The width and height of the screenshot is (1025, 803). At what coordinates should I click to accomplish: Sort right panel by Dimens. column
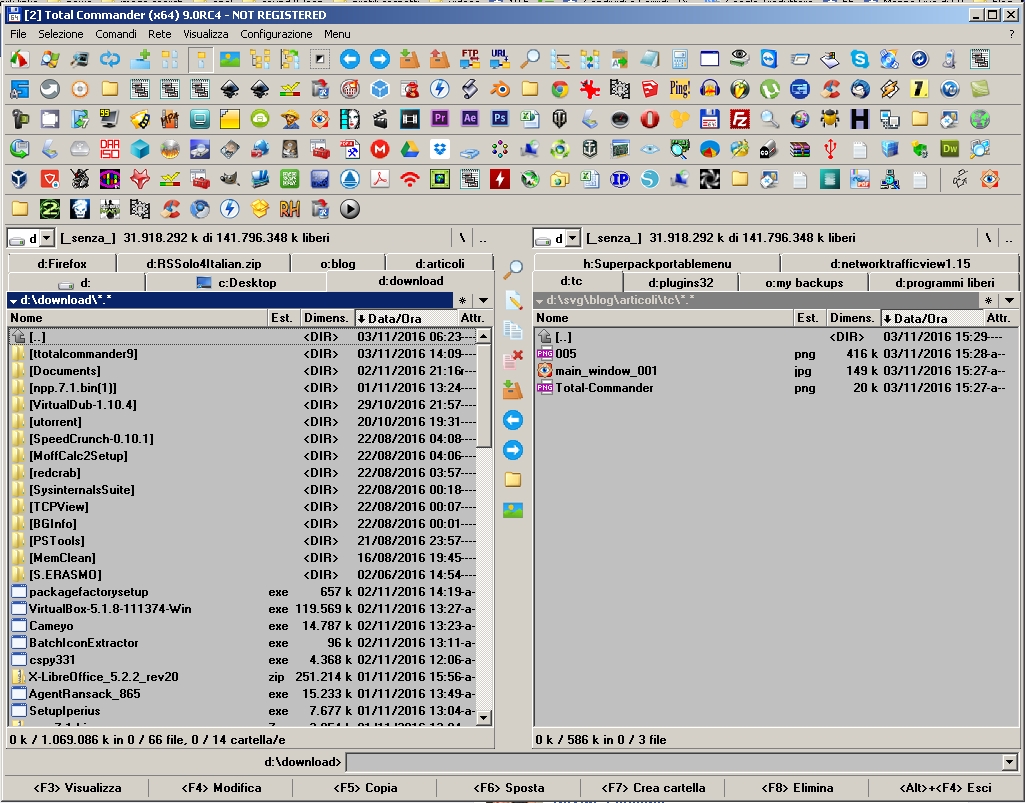(853, 318)
